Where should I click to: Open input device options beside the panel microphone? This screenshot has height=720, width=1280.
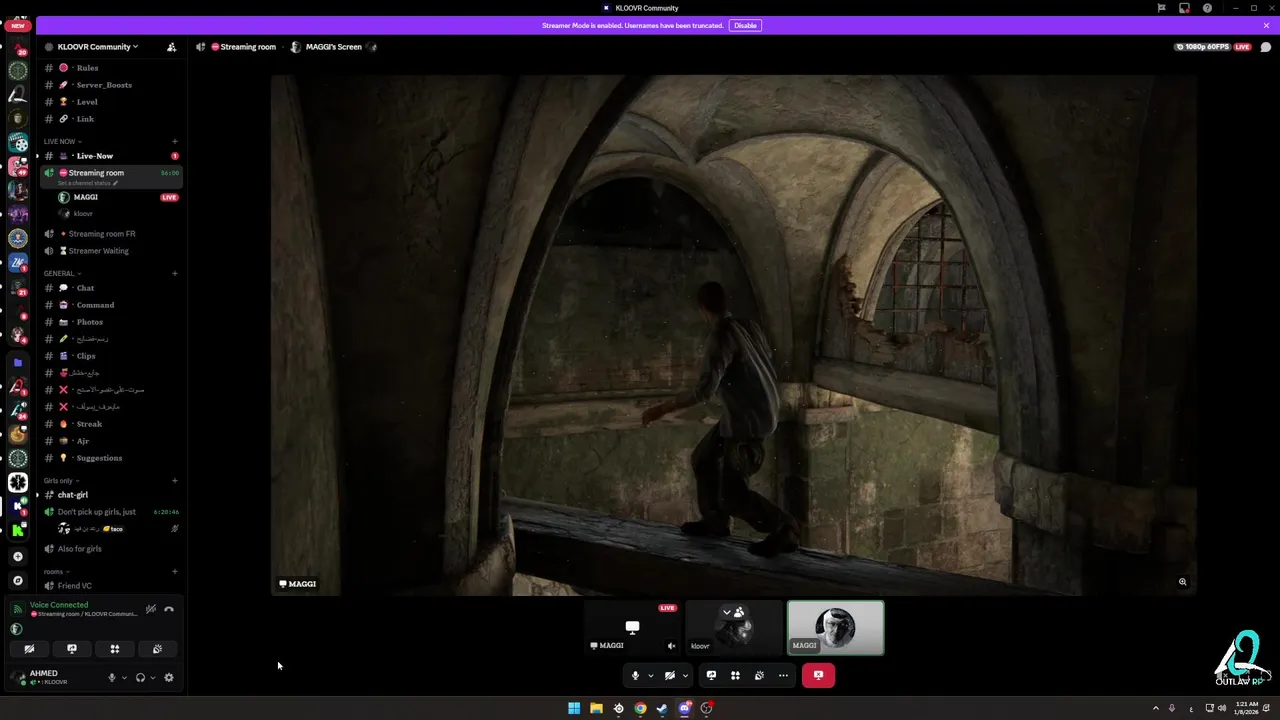(x=124, y=677)
